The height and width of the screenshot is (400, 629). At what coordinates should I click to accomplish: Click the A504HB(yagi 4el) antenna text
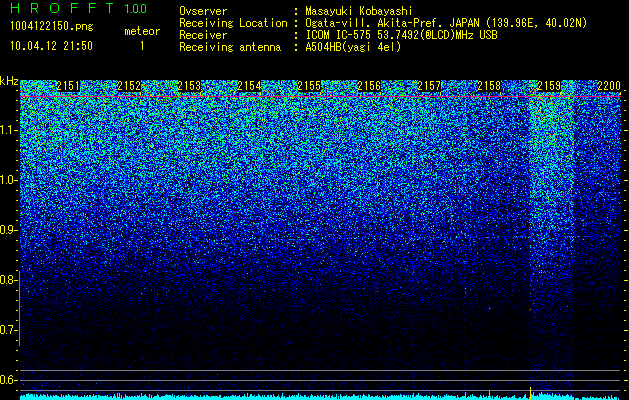click(353, 47)
